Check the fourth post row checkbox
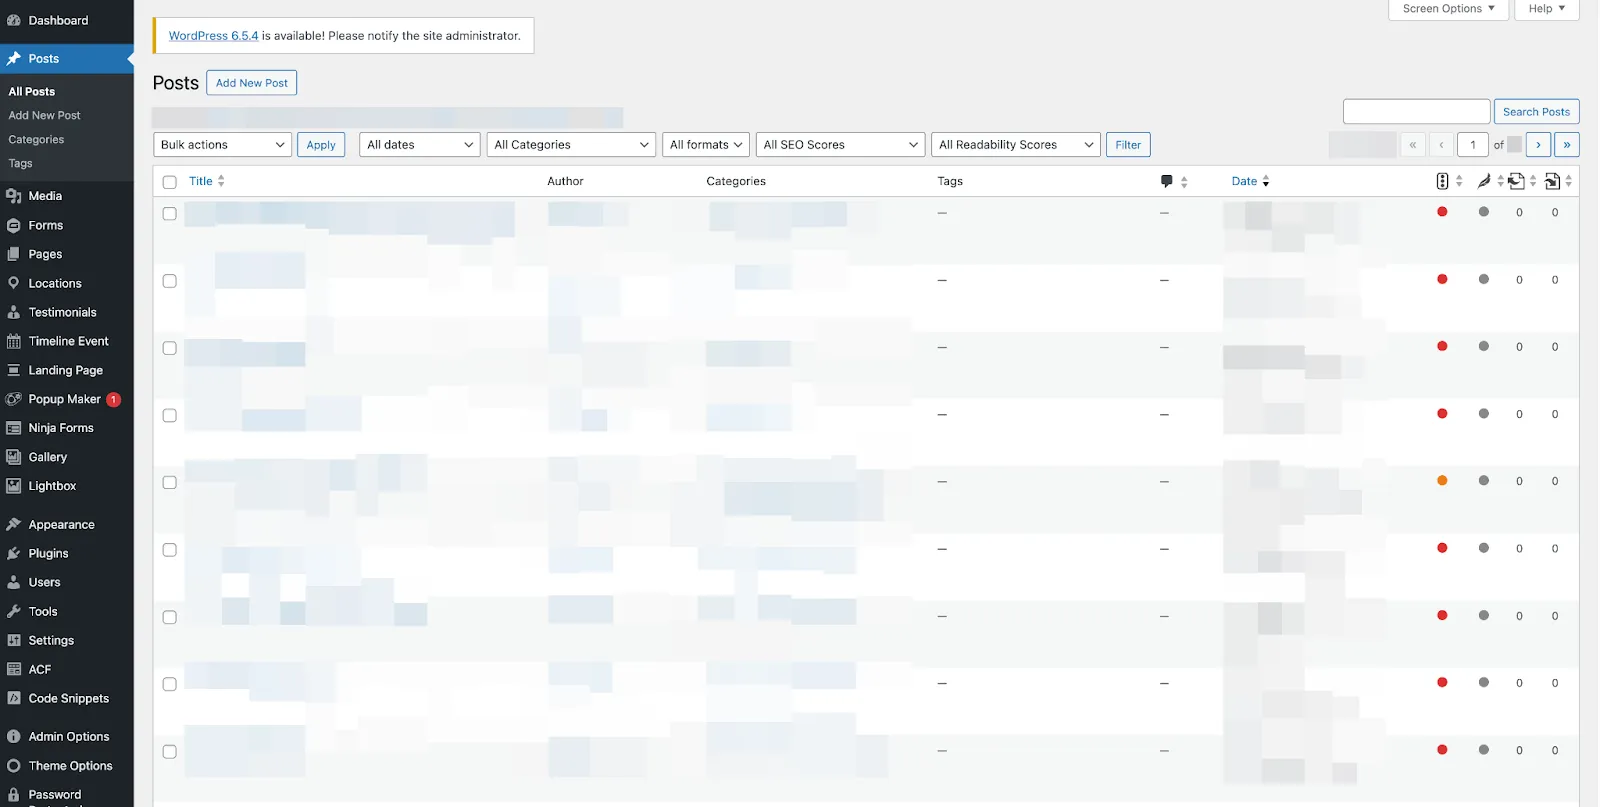The width and height of the screenshot is (1600, 807). click(170, 415)
